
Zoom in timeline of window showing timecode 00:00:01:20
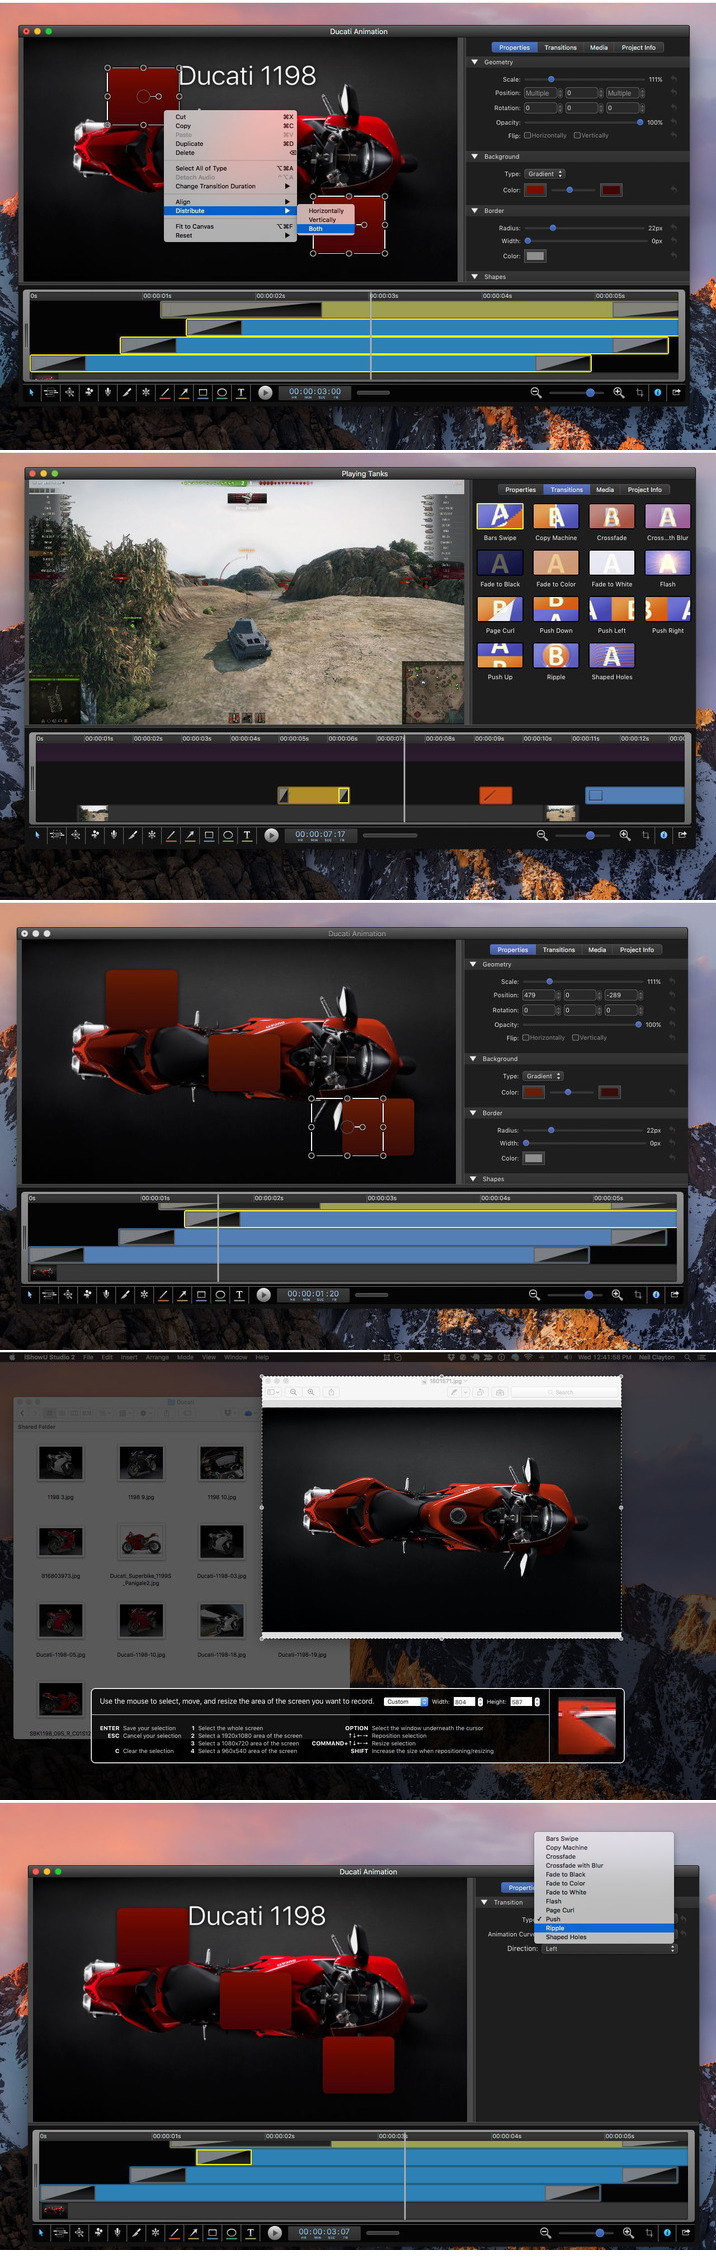(616, 1295)
